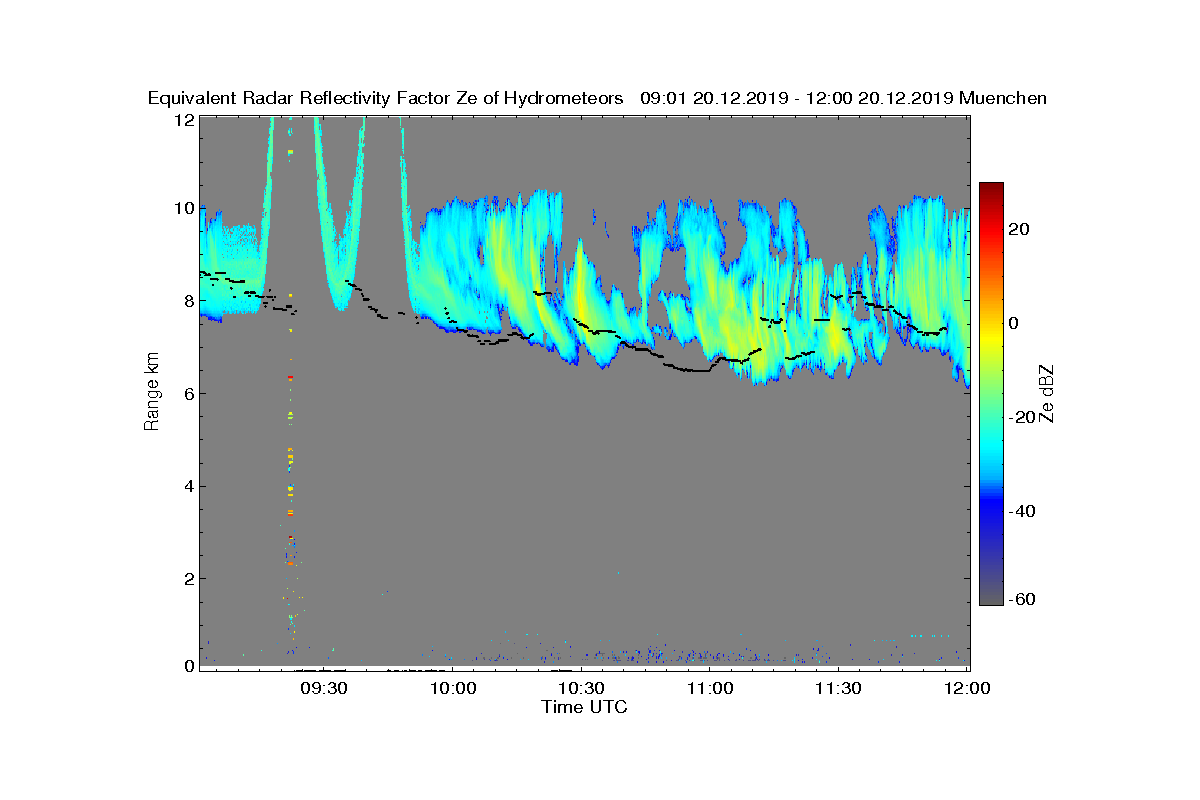Click the 'Ze dBZ' colorbar label
The height and width of the screenshot is (800, 1200).
coord(1048,392)
